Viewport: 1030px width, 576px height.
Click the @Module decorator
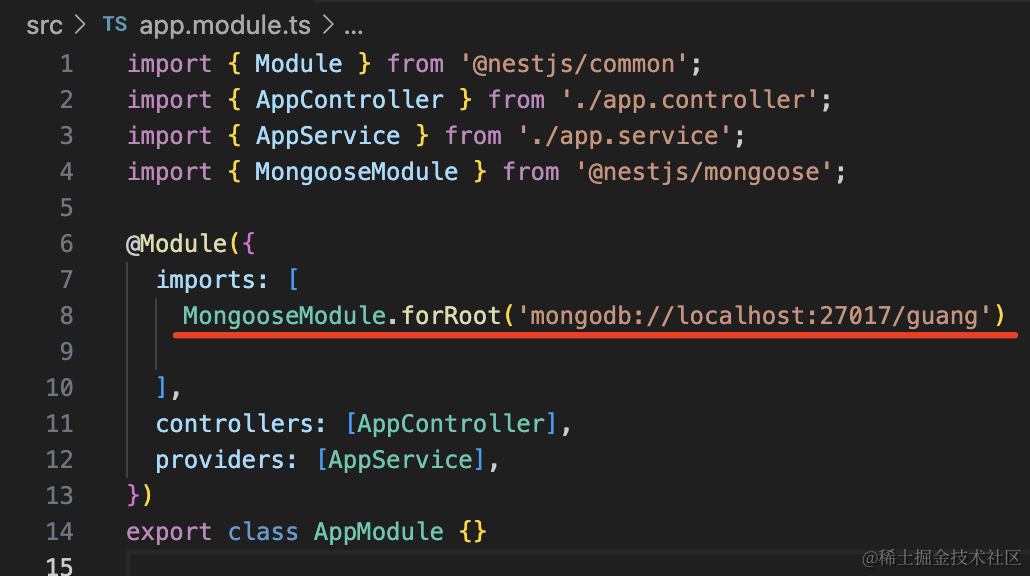pos(176,244)
